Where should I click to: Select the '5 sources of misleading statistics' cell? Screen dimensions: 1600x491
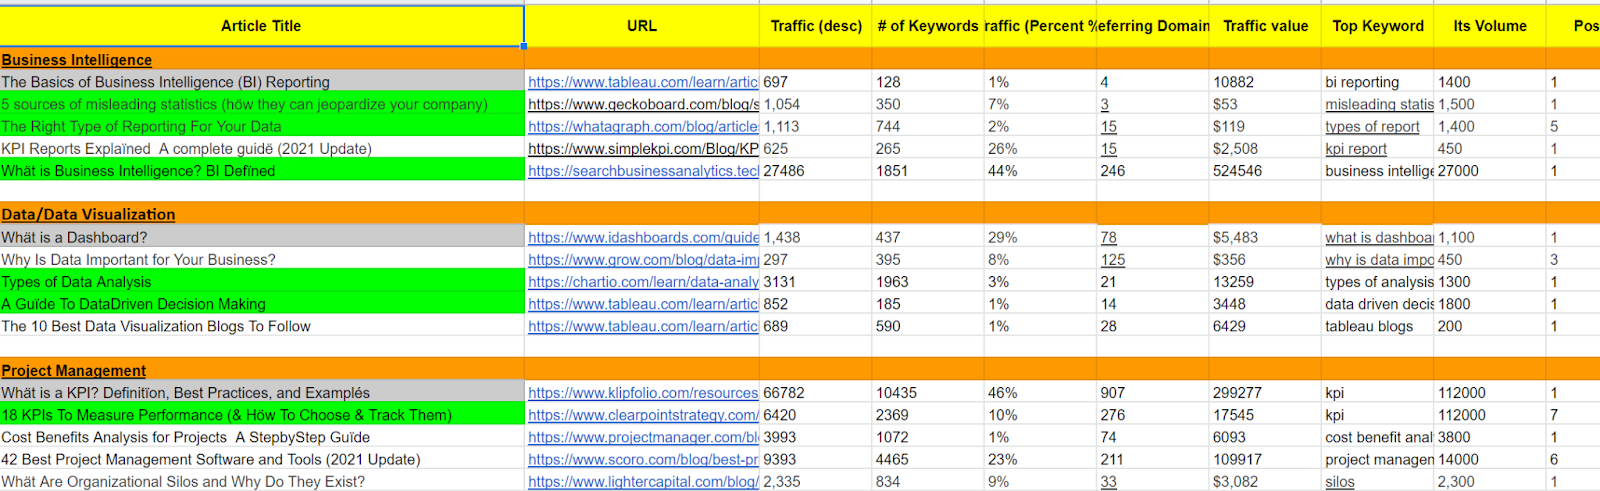tap(262, 104)
